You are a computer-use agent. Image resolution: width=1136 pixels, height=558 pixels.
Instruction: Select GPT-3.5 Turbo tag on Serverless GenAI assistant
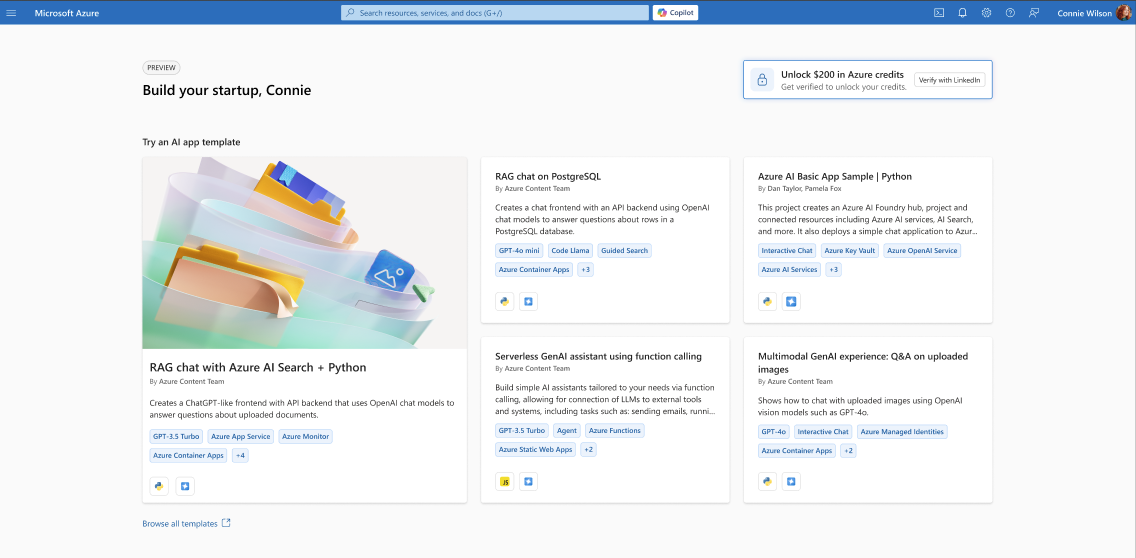(522, 430)
